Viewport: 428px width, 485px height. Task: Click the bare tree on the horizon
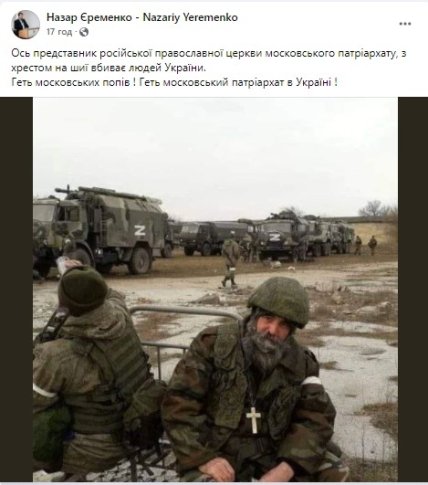(x=373, y=209)
